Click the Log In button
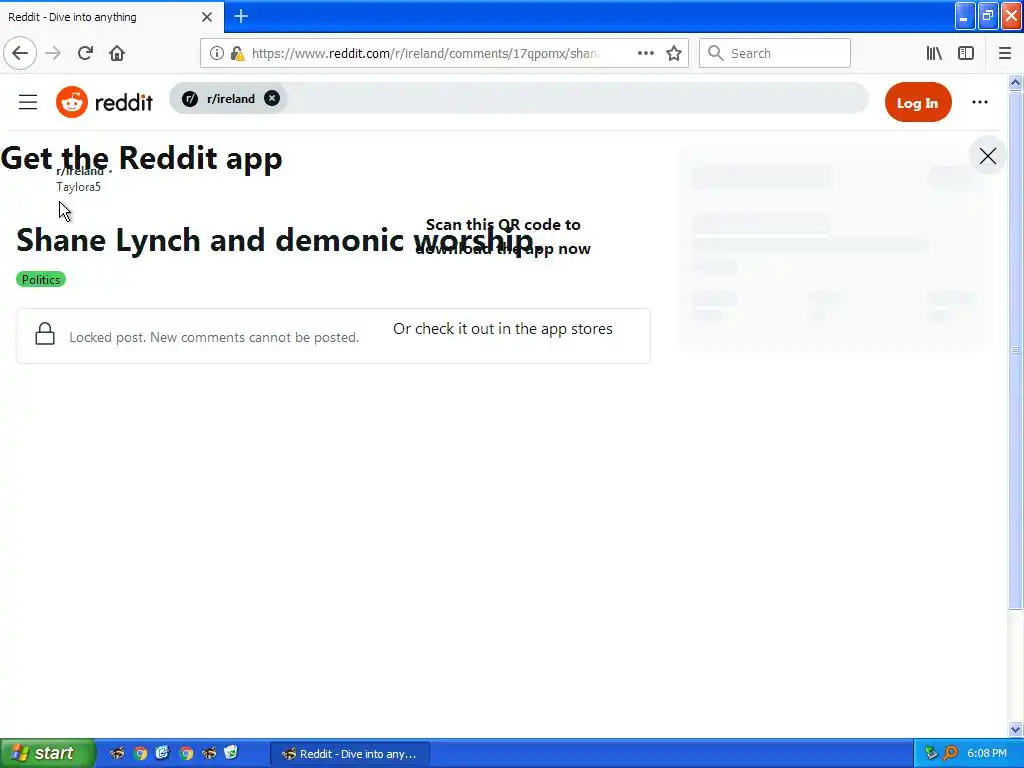This screenshot has height=768, width=1024. coord(918,103)
